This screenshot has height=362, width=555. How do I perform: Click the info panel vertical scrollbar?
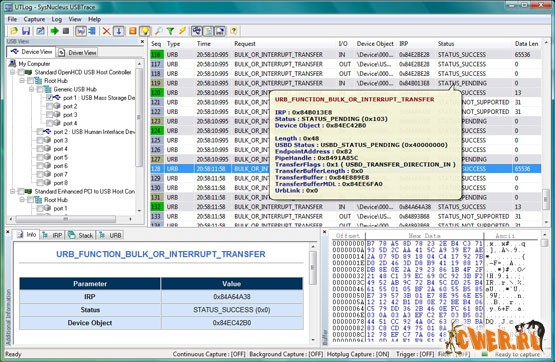pyautogui.click(x=313, y=293)
